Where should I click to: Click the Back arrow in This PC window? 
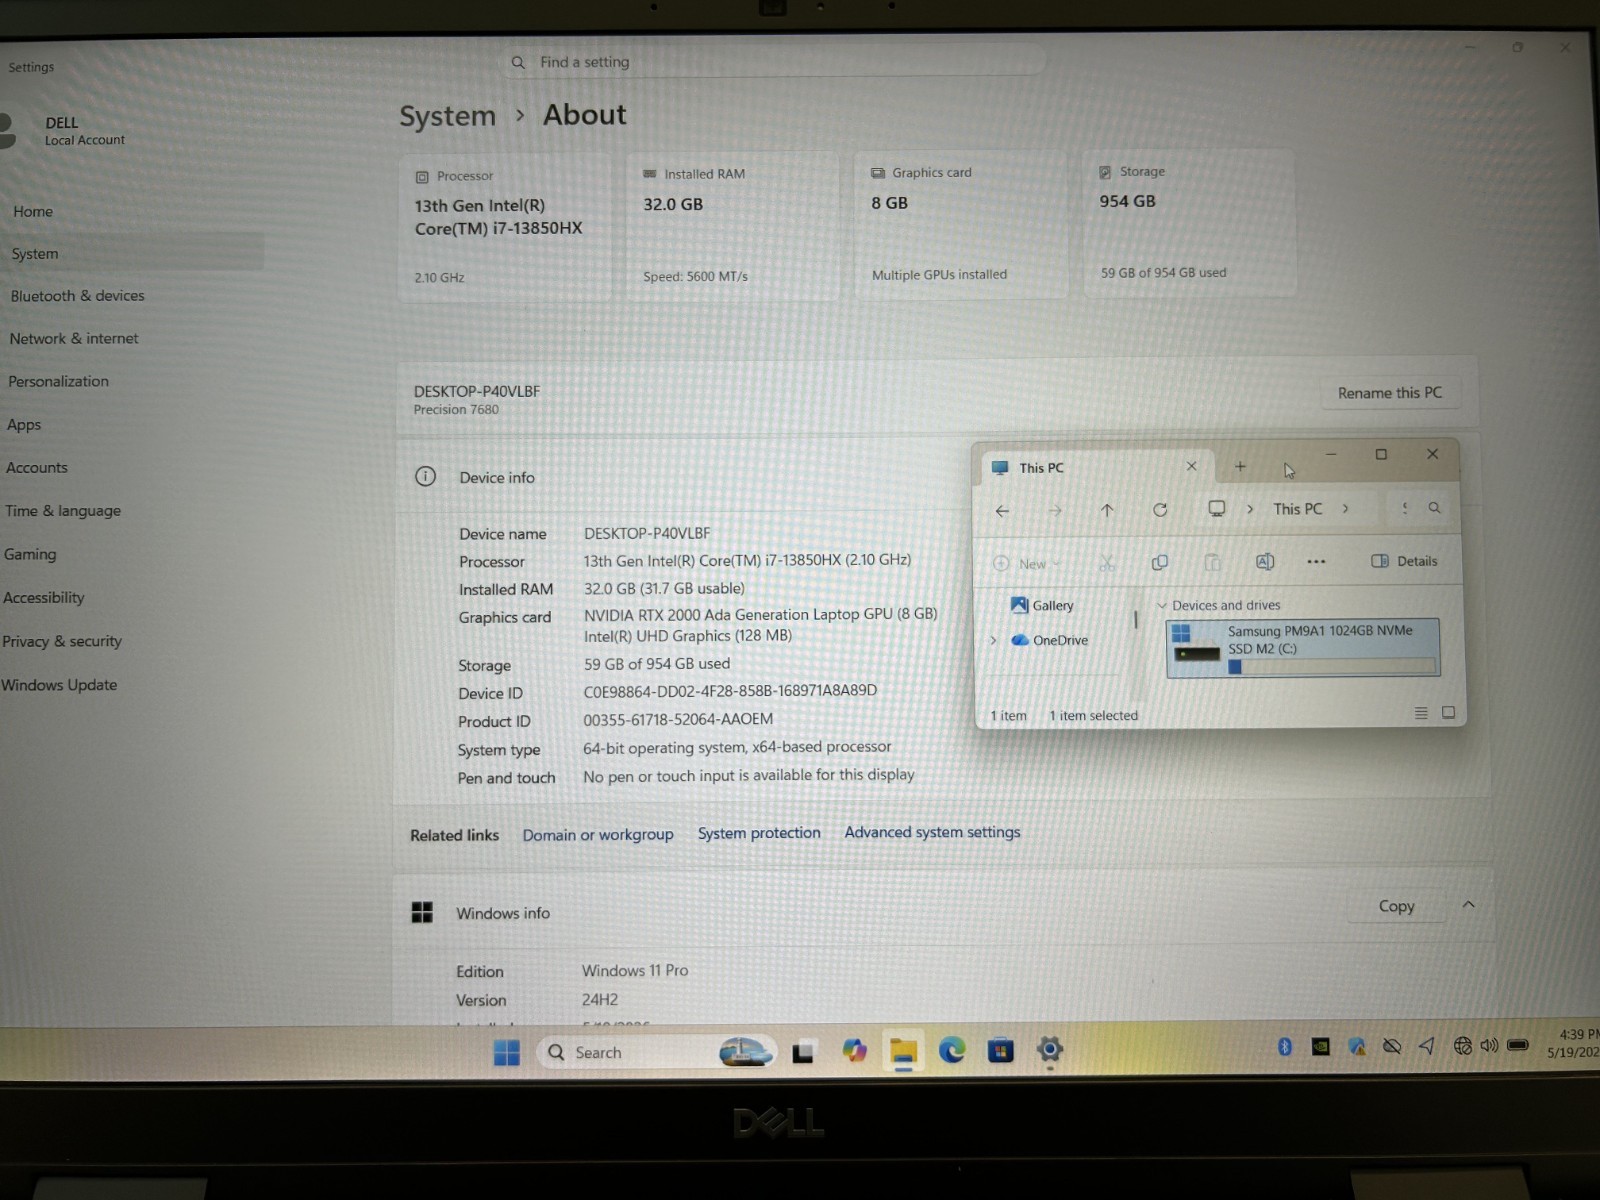(x=1002, y=511)
